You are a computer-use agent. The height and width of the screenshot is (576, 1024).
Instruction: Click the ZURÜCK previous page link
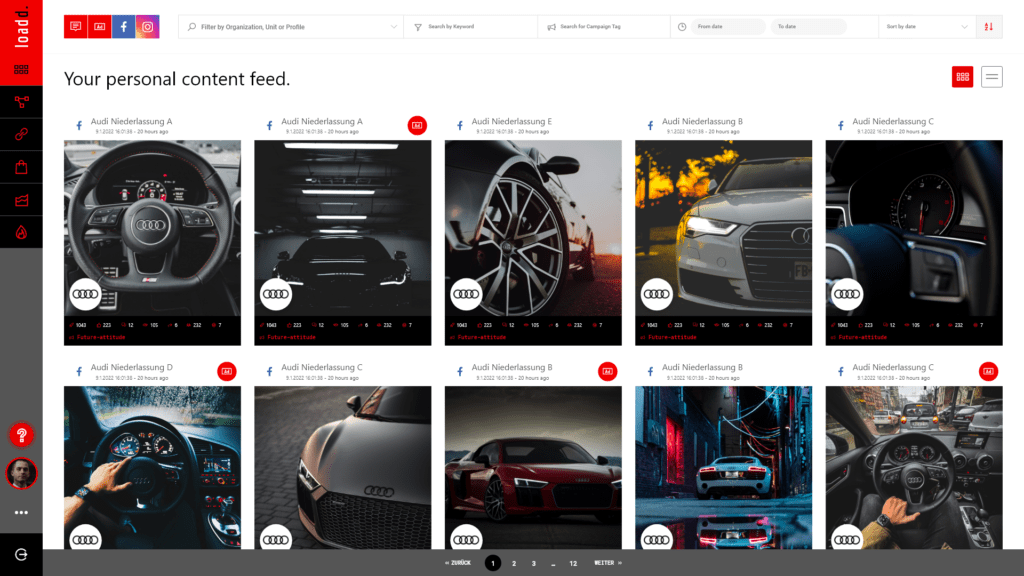[x=458, y=563]
